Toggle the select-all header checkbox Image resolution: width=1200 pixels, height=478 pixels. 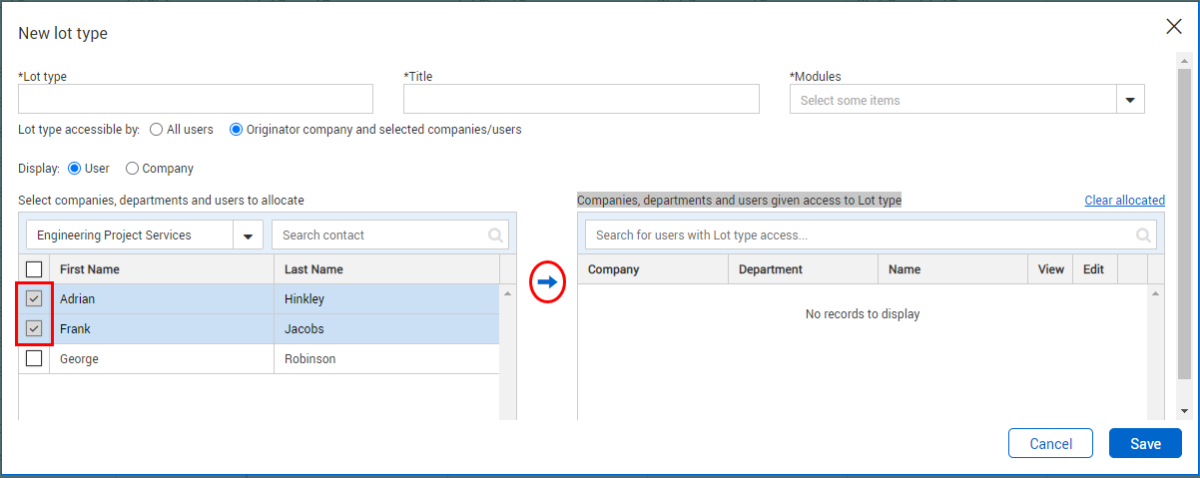pos(34,269)
